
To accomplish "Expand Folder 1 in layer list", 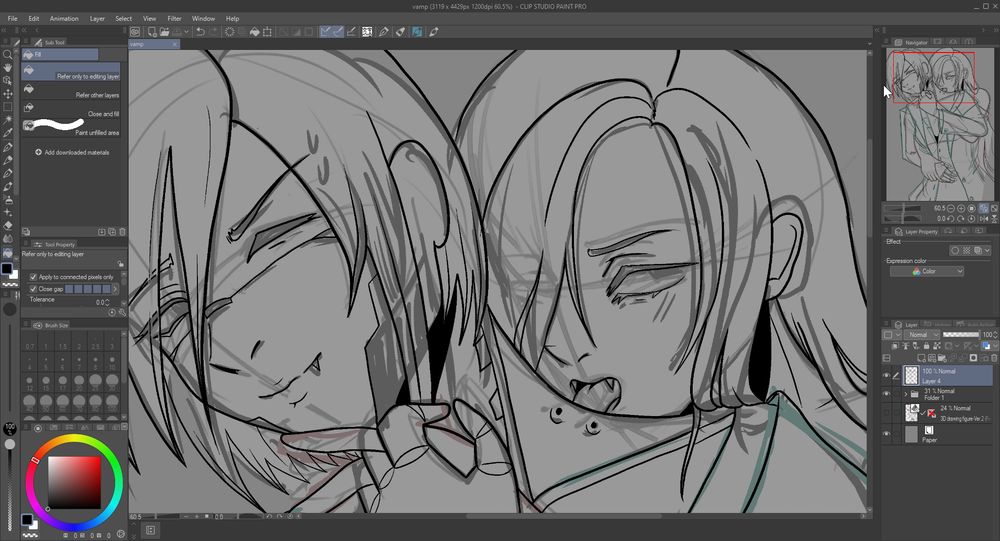I will (x=906, y=394).
